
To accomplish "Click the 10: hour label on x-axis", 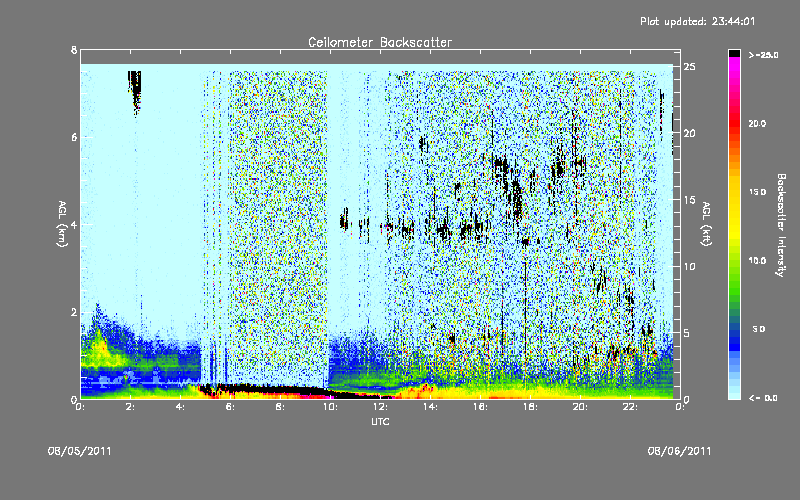I will tap(330, 407).
